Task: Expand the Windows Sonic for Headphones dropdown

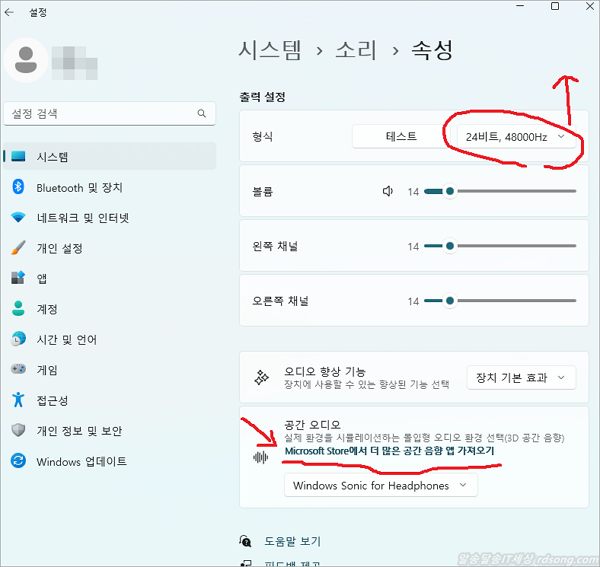Action: coord(380,486)
